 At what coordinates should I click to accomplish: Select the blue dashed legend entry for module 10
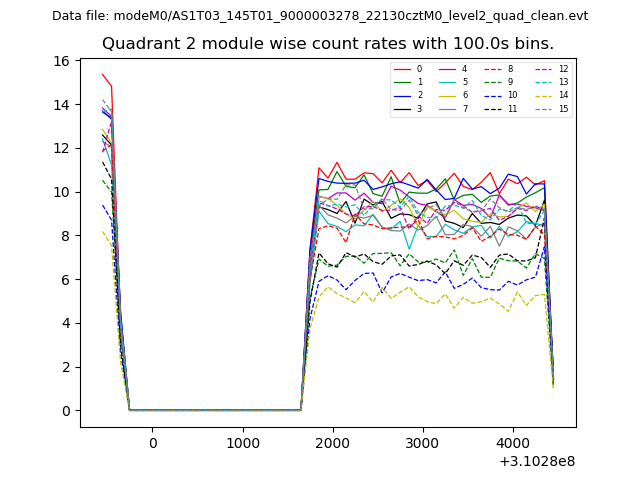493,95
